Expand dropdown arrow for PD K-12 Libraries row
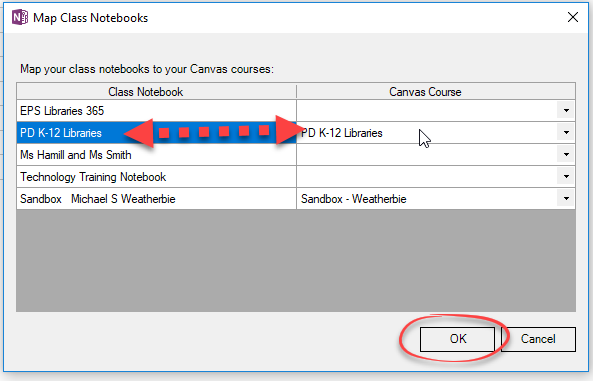This screenshot has height=381, width=593. coord(566,132)
